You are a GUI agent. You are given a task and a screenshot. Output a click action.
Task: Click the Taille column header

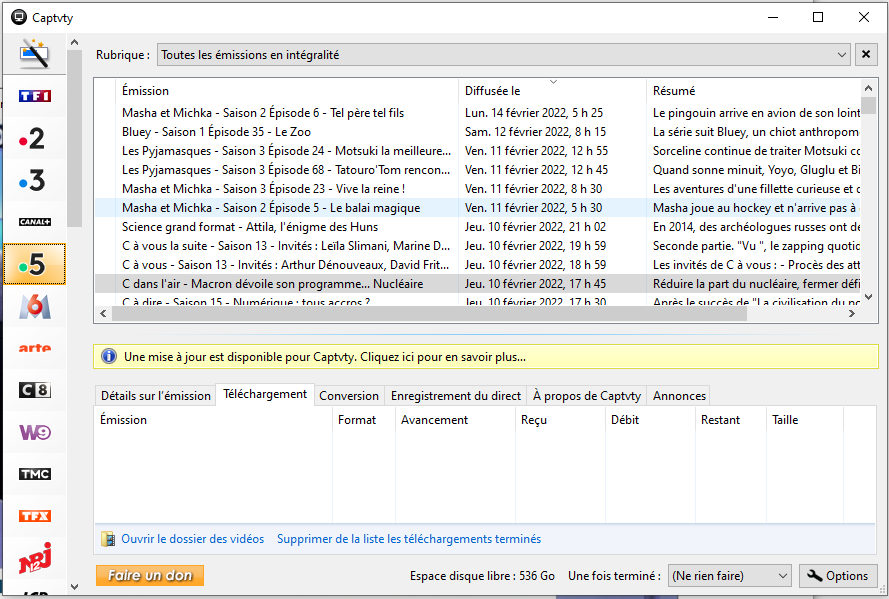tap(805, 420)
